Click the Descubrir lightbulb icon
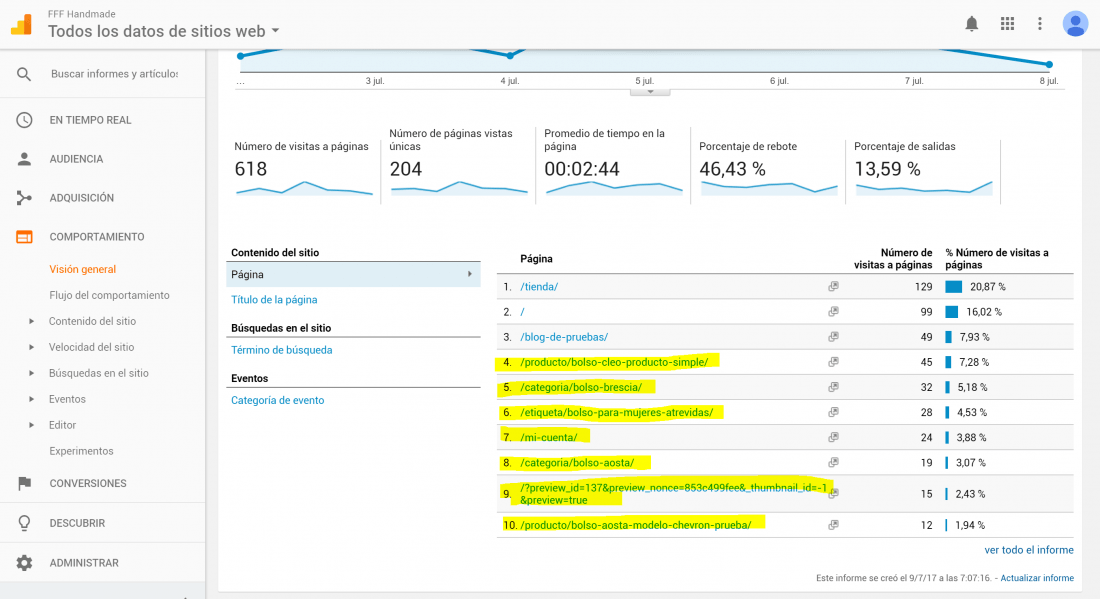 [x=25, y=523]
